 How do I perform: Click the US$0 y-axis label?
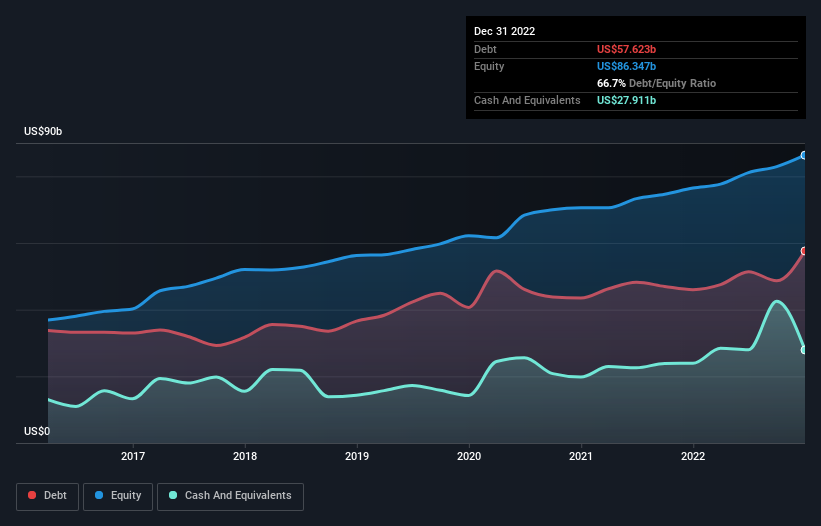(37, 431)
